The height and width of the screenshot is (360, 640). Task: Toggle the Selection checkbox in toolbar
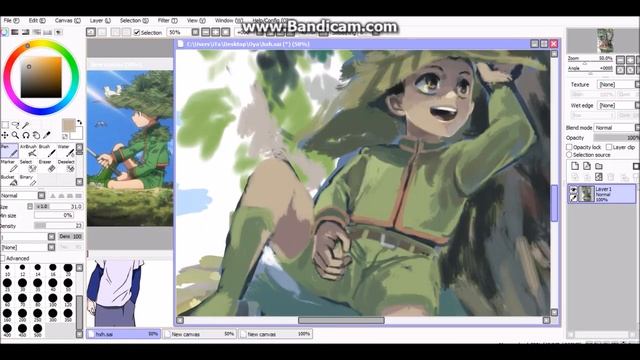coord(137,32)
